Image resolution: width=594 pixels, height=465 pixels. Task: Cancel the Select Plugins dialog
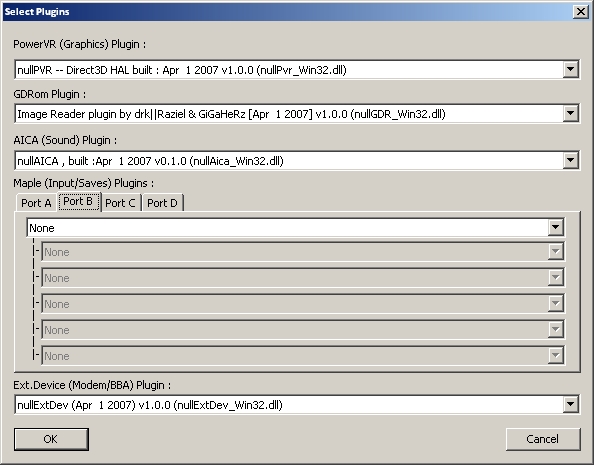pyautogui.click(x=542, y=439)
